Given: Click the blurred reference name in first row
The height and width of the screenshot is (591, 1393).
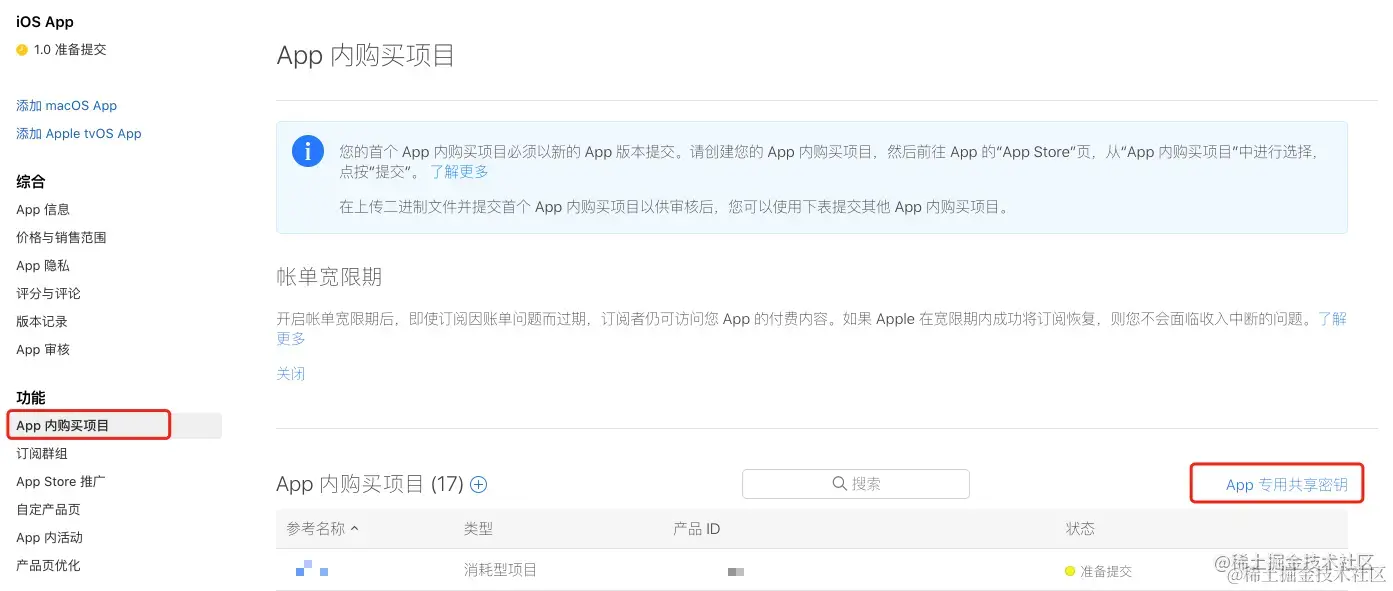Looking at the screenshot, I should [312, 568].
